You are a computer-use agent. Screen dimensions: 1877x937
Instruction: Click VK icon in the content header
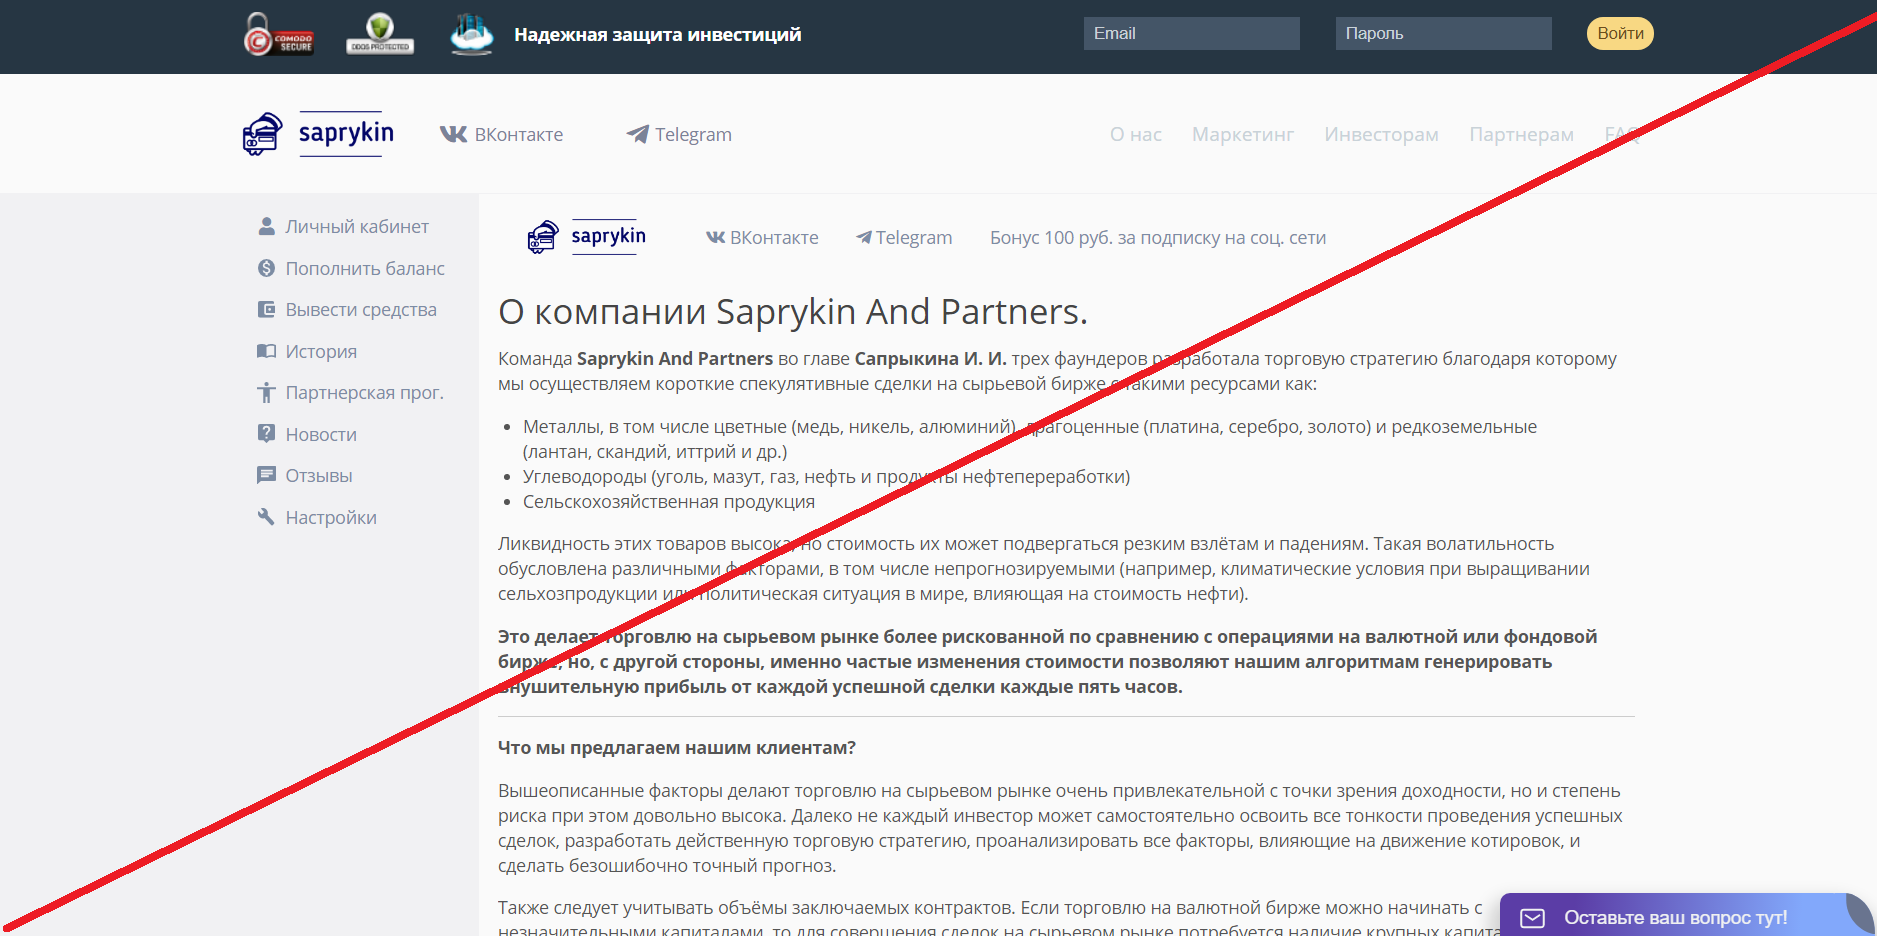point(716,237)
